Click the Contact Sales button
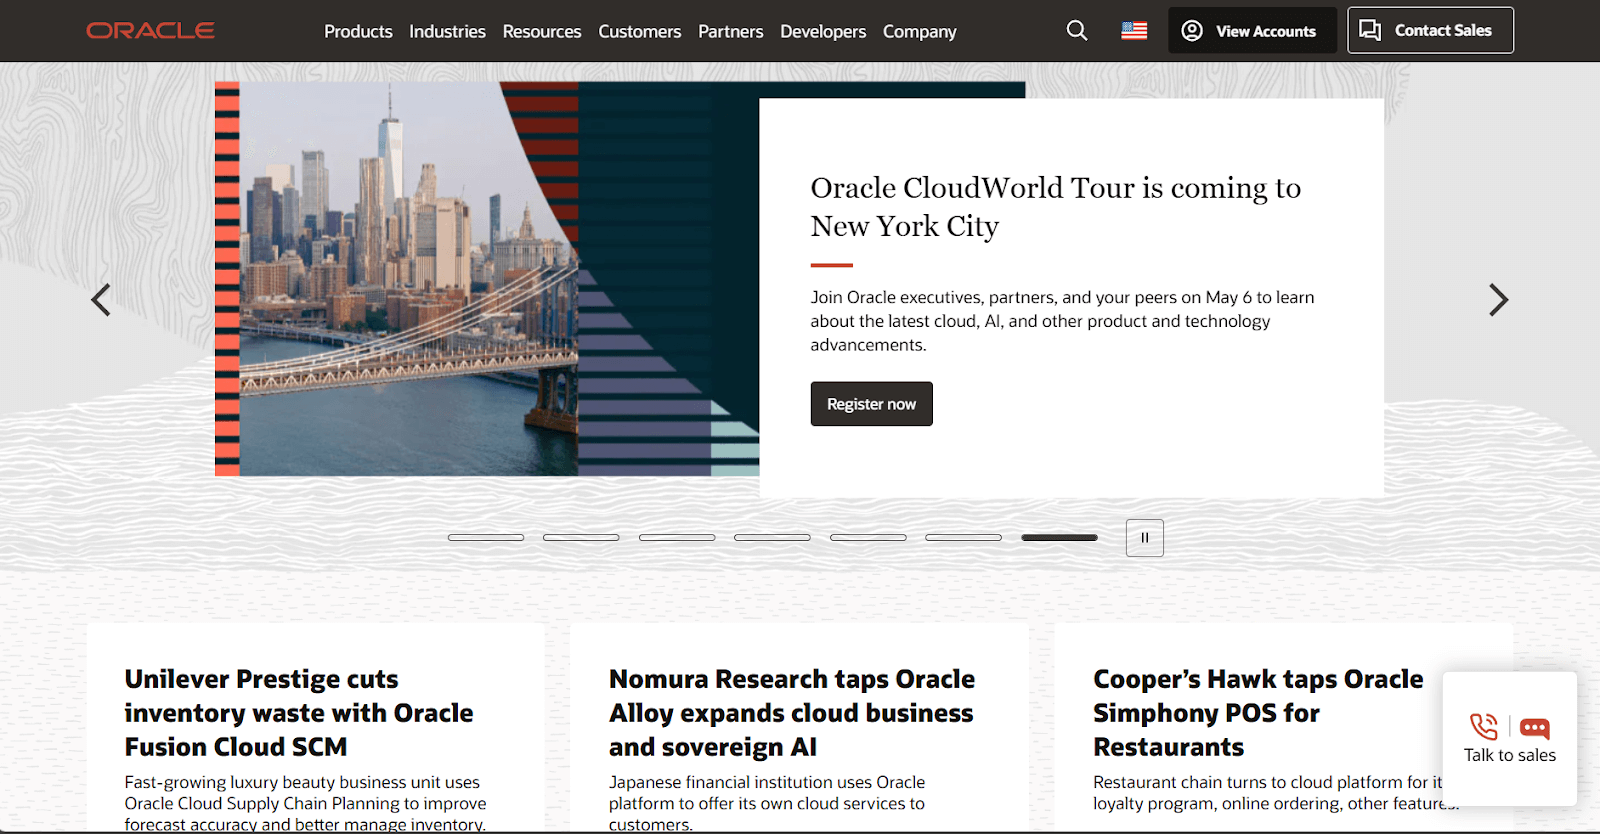This screenshot has width=1600, height=834. [1429, 31]
